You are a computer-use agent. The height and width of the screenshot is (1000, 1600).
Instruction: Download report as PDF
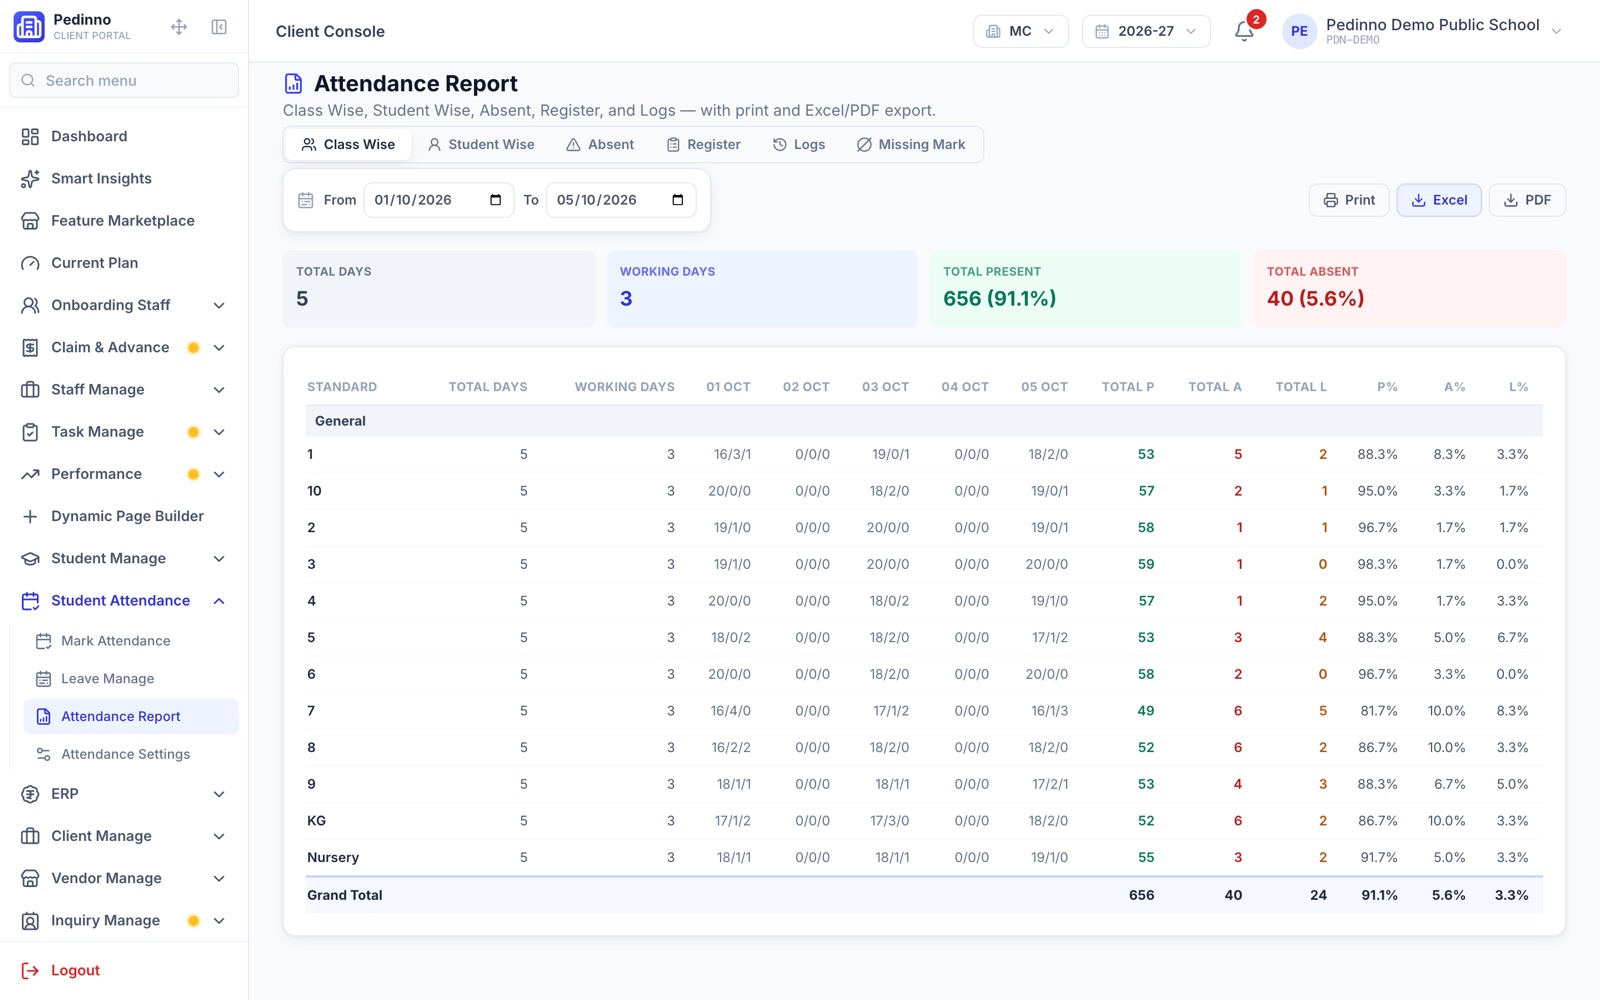coord(1527,200)
